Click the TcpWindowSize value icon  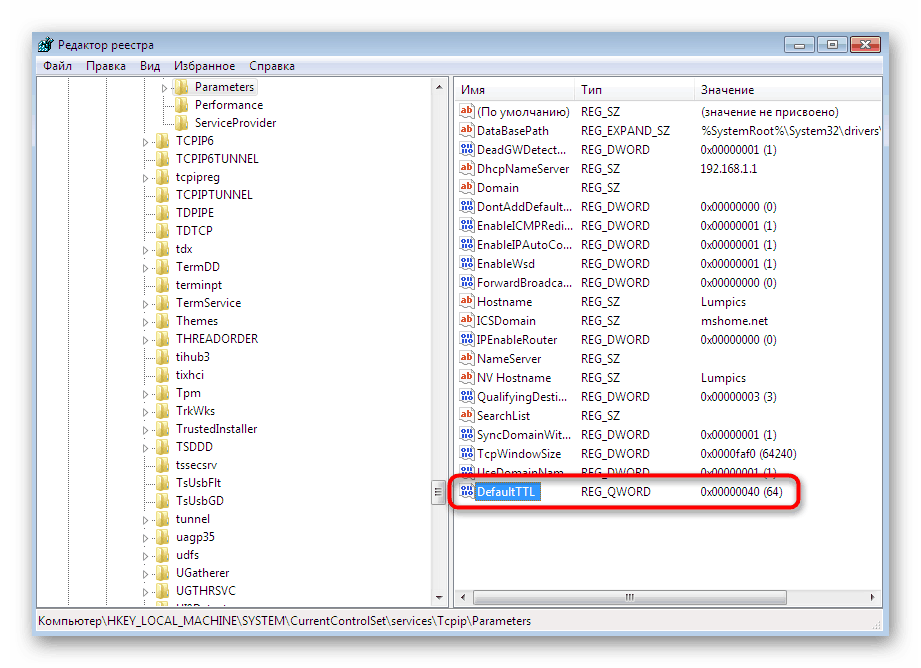tap(466, 454)
